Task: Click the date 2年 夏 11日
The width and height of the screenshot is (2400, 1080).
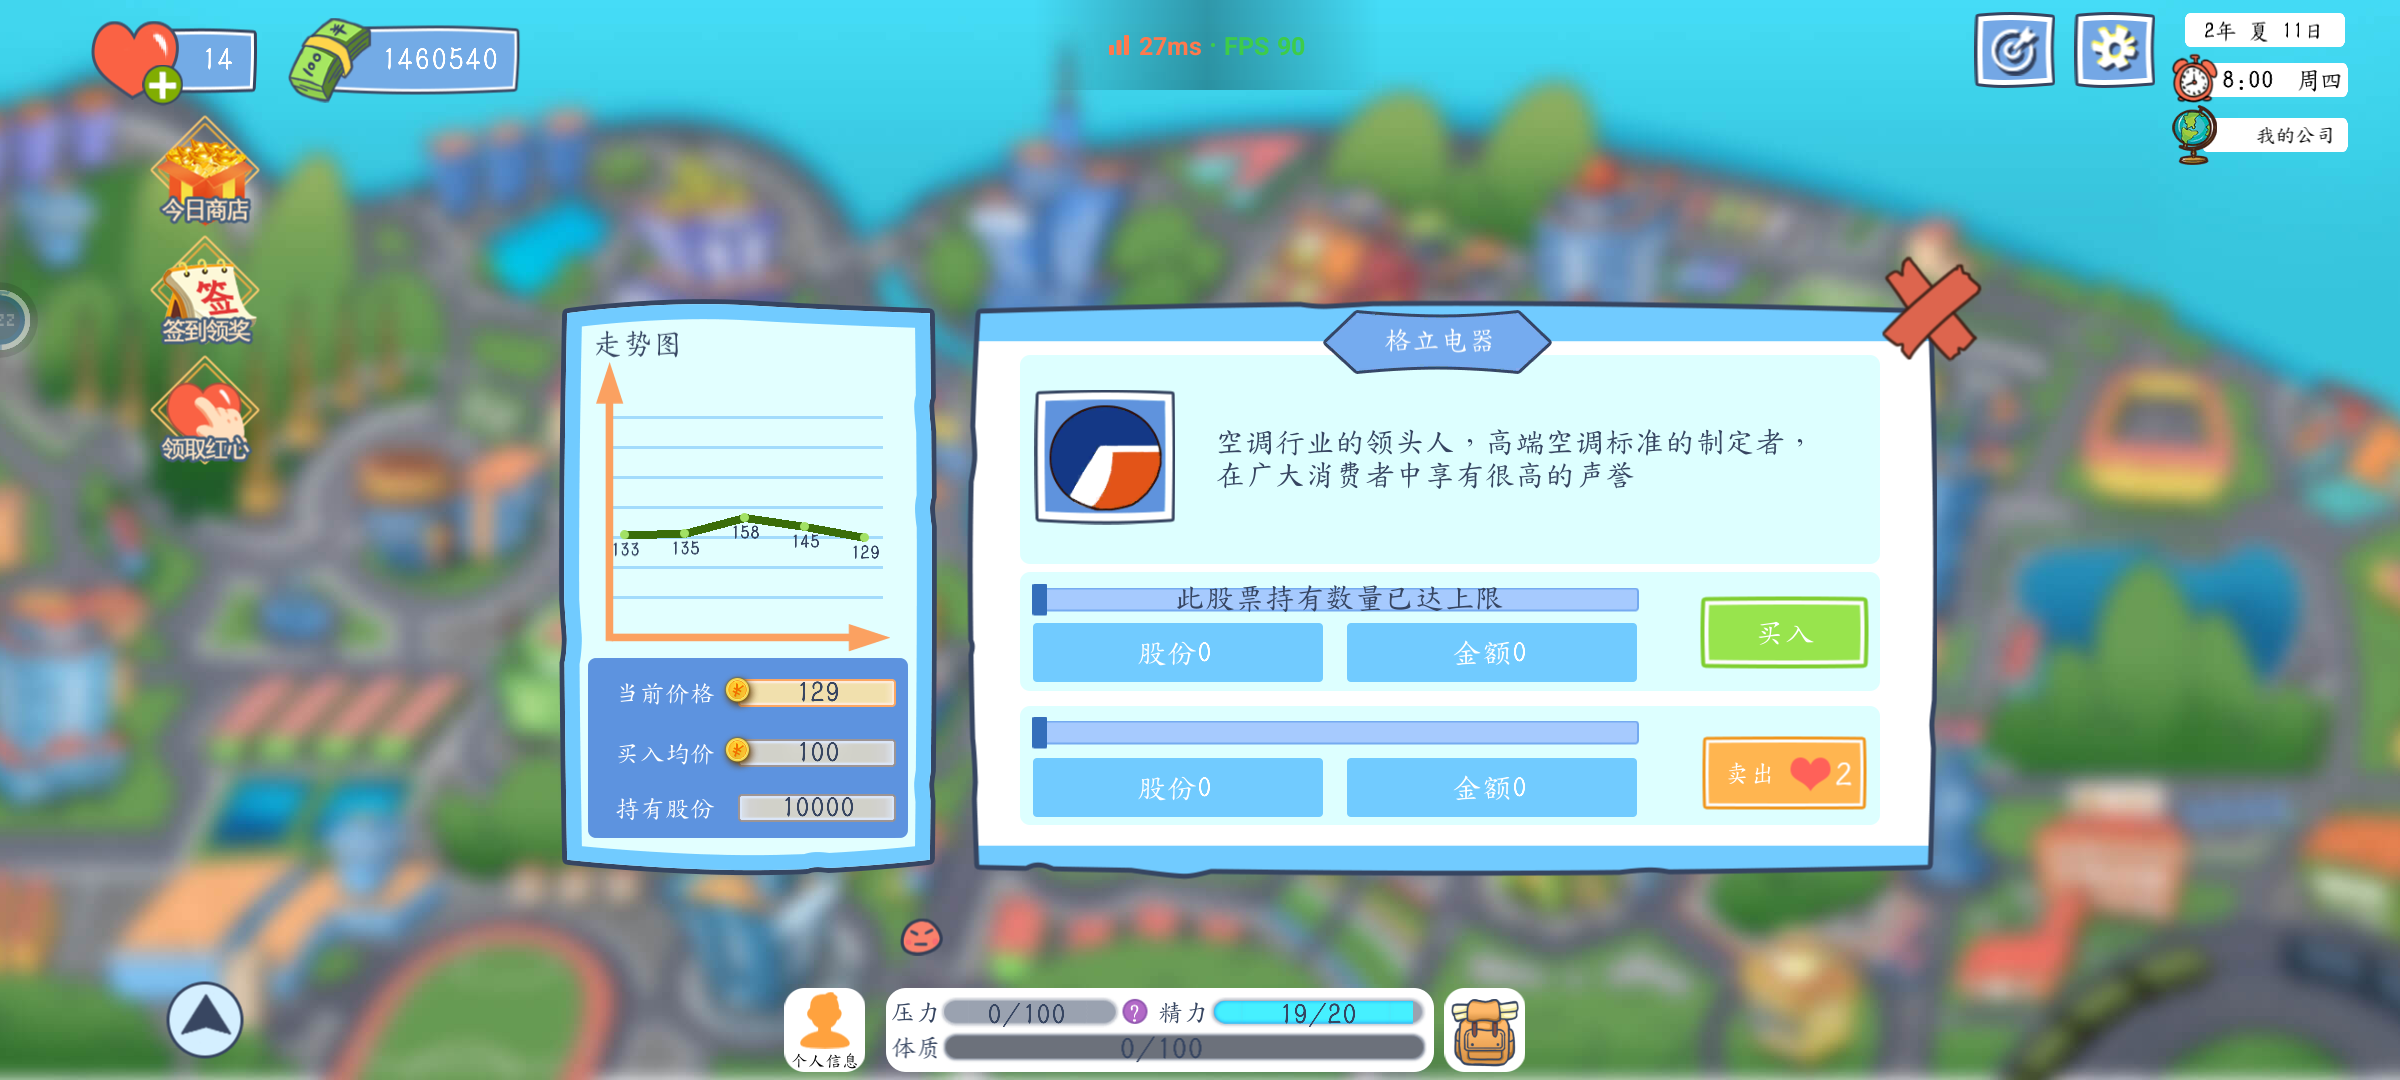Action: [x=2264, y=31]
